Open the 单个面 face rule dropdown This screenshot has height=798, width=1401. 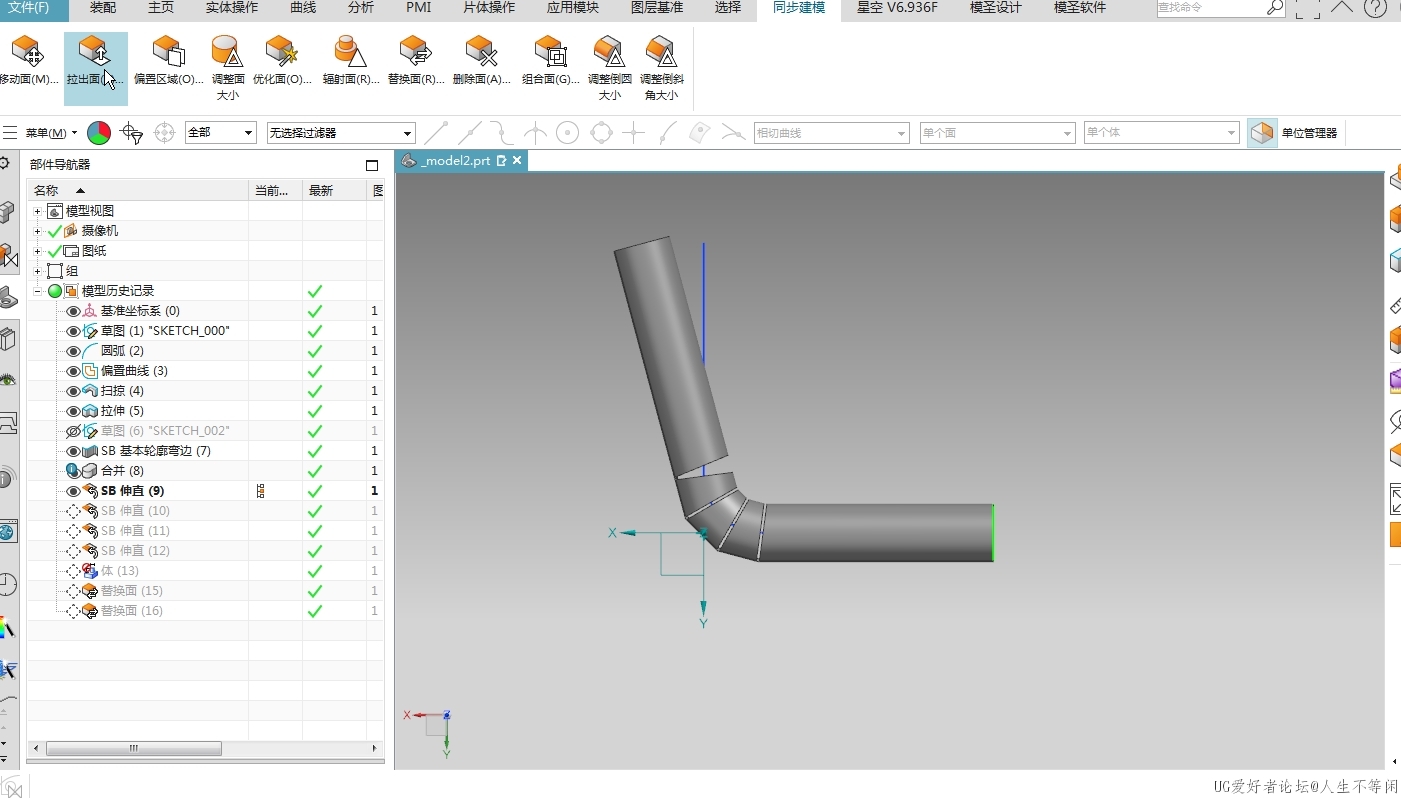(x=997, y=132)
